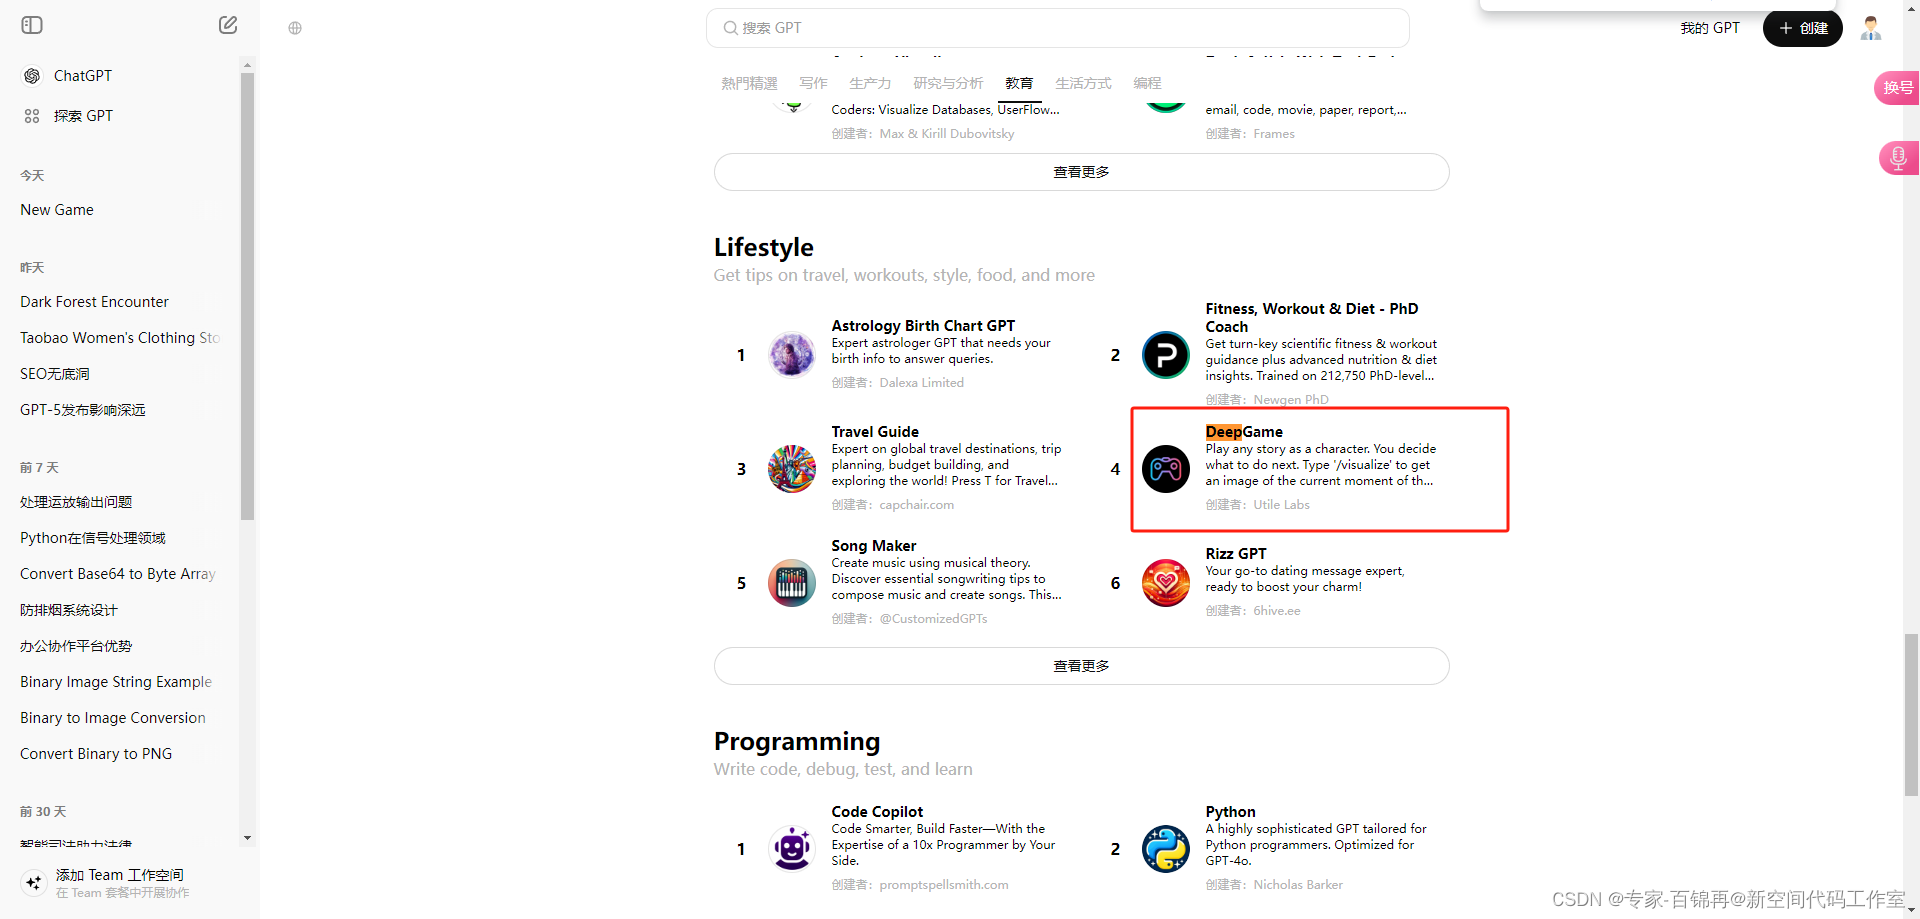This screenshot has width=1920, height=919.
Task: Click creator name capchair.com
Action: [916, 505]
